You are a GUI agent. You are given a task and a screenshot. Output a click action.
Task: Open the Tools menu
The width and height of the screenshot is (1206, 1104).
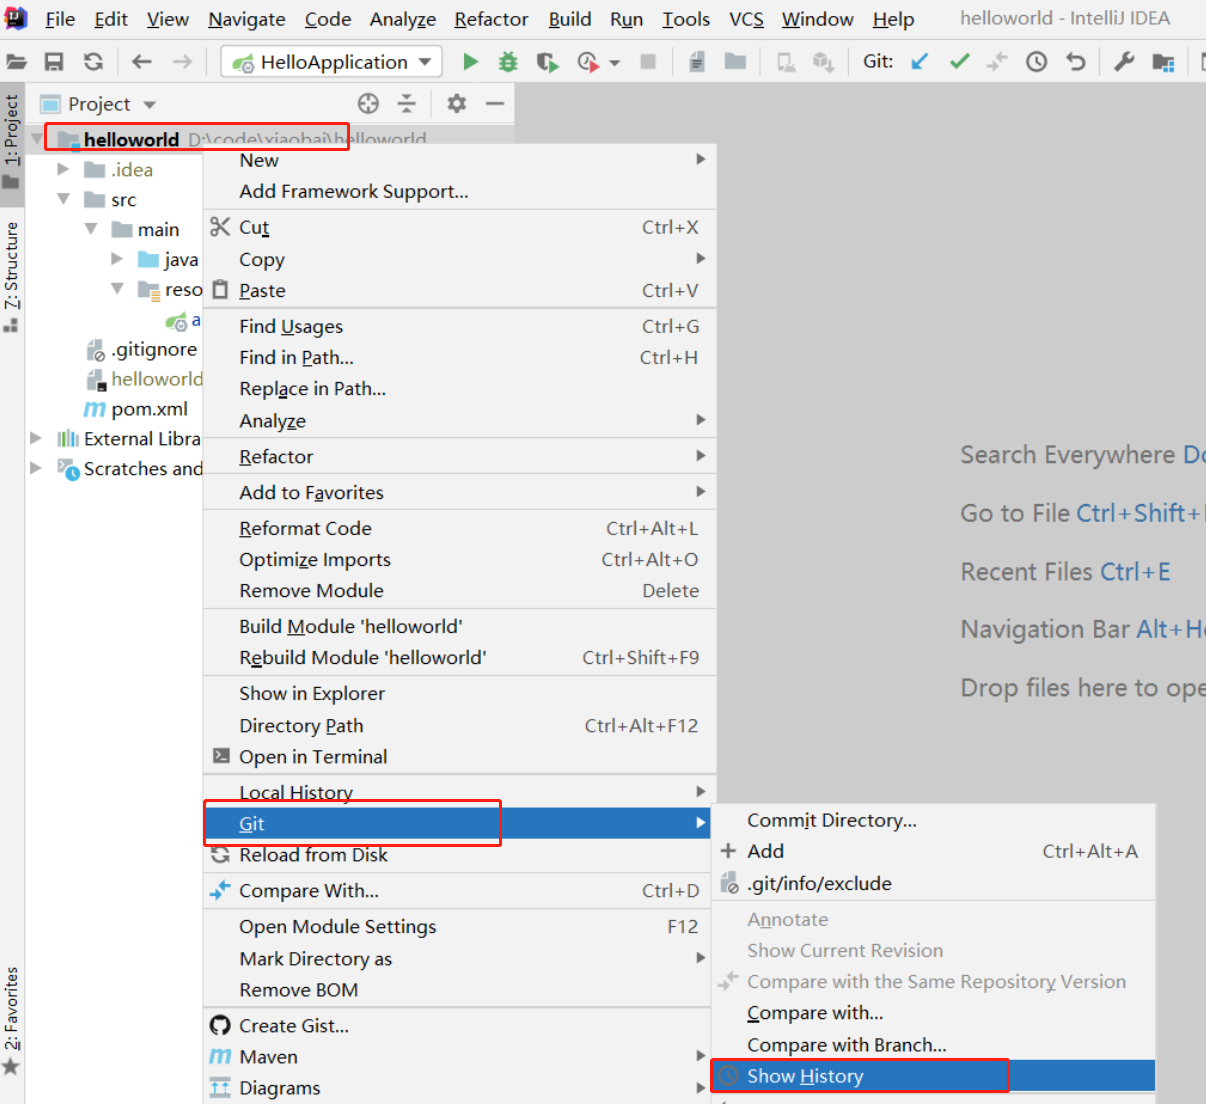pyautogui.click(x=686, y=19)
